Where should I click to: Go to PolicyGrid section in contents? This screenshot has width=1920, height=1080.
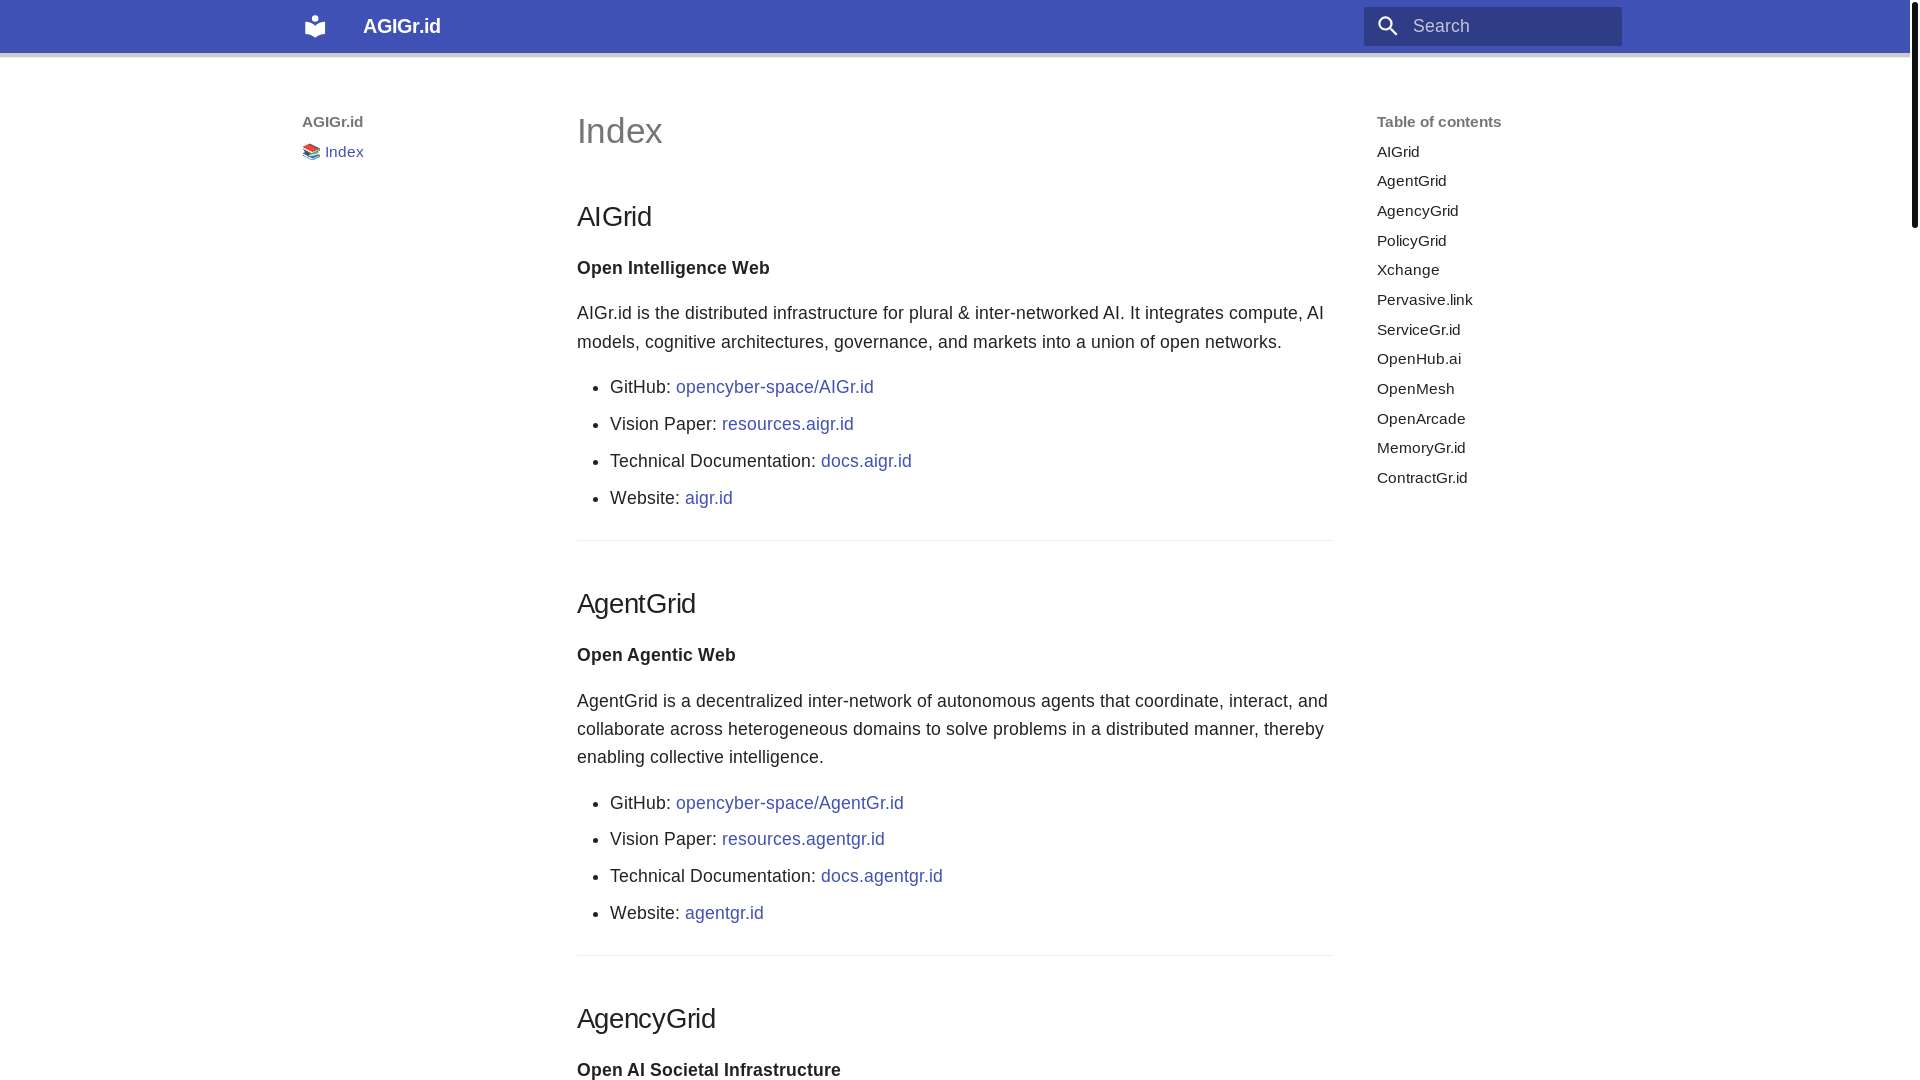pos(1411,241)
